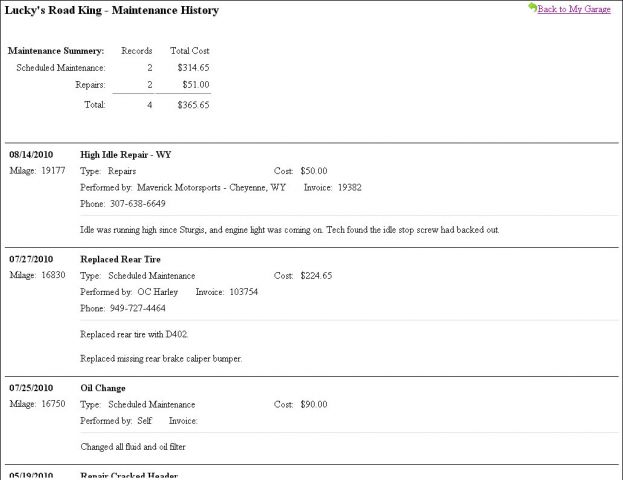Click the $224.65 cost value
This screenshot has height=480, width=623.
[x=316, y=276]
